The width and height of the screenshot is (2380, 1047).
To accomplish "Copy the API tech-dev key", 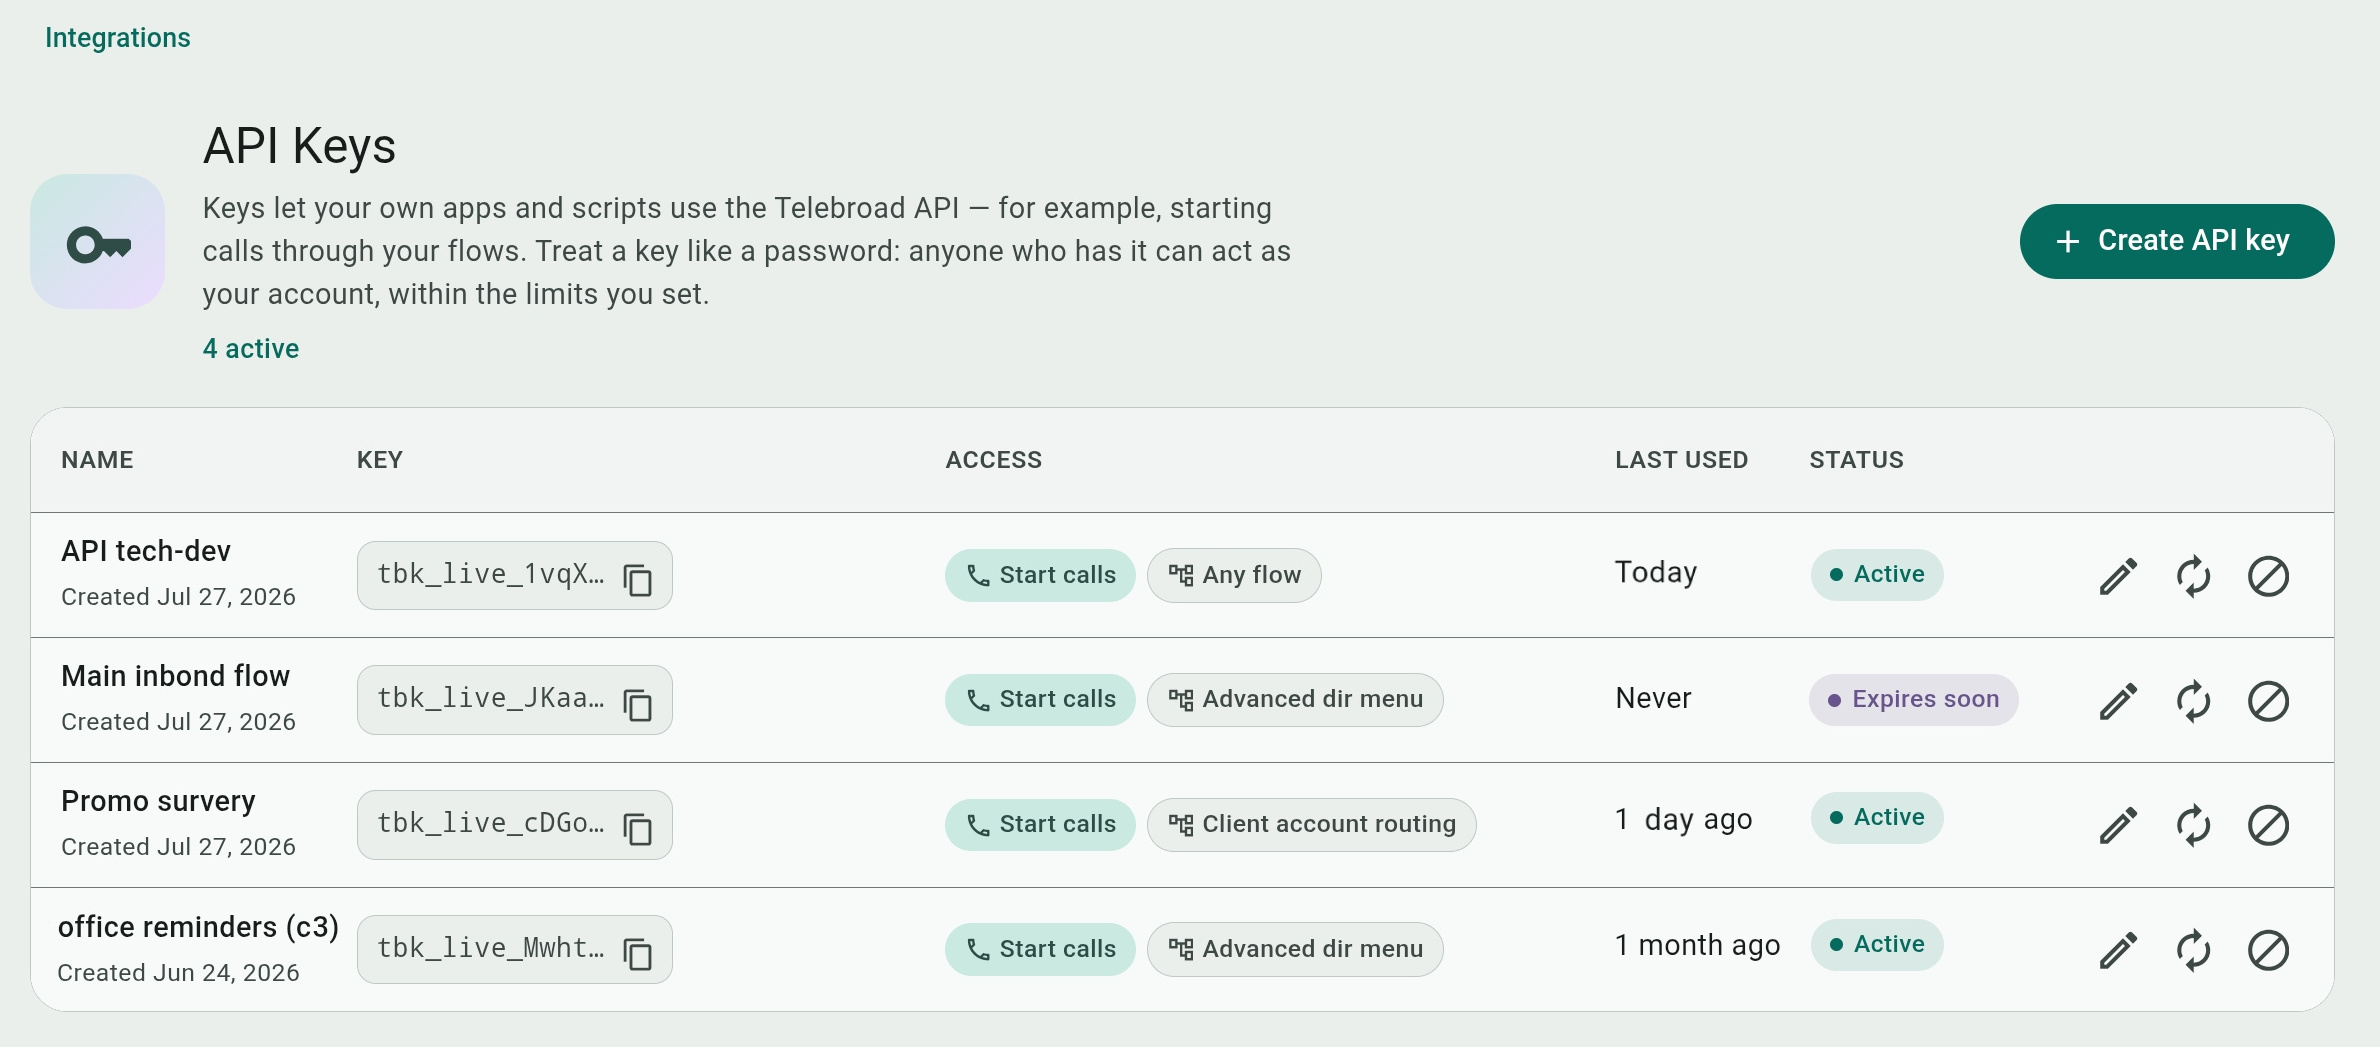I will pyautogui.click(x=637, y=579).
